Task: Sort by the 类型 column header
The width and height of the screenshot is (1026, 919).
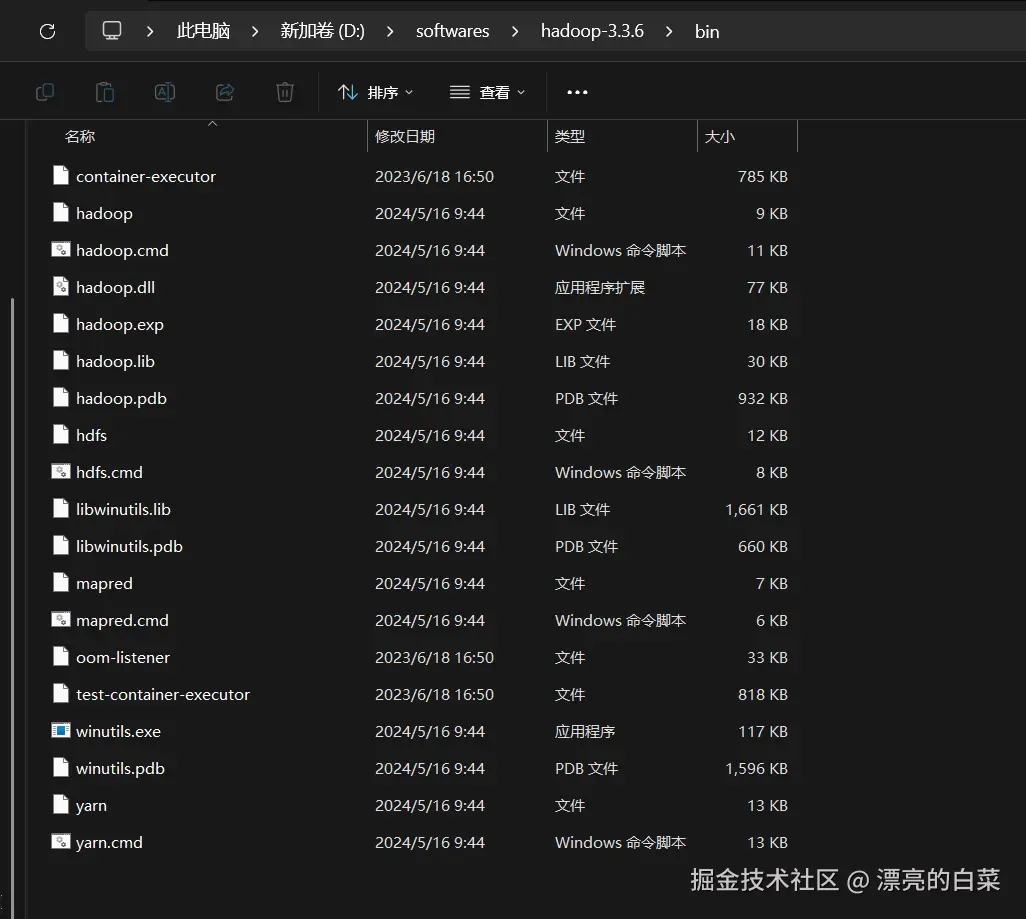Action: pos(622,136)
